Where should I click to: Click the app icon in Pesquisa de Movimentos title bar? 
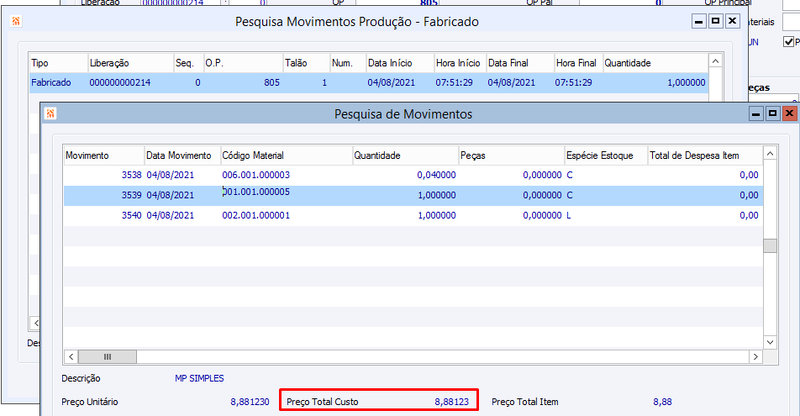(50, 114)
